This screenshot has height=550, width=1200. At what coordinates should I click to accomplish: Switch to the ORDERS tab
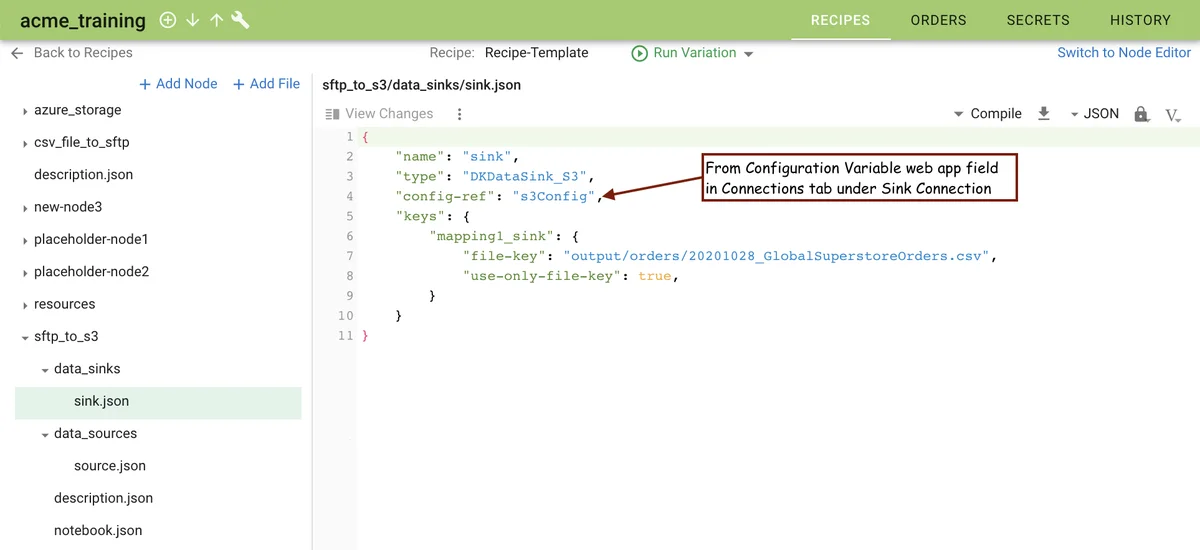tap(938, 20)
